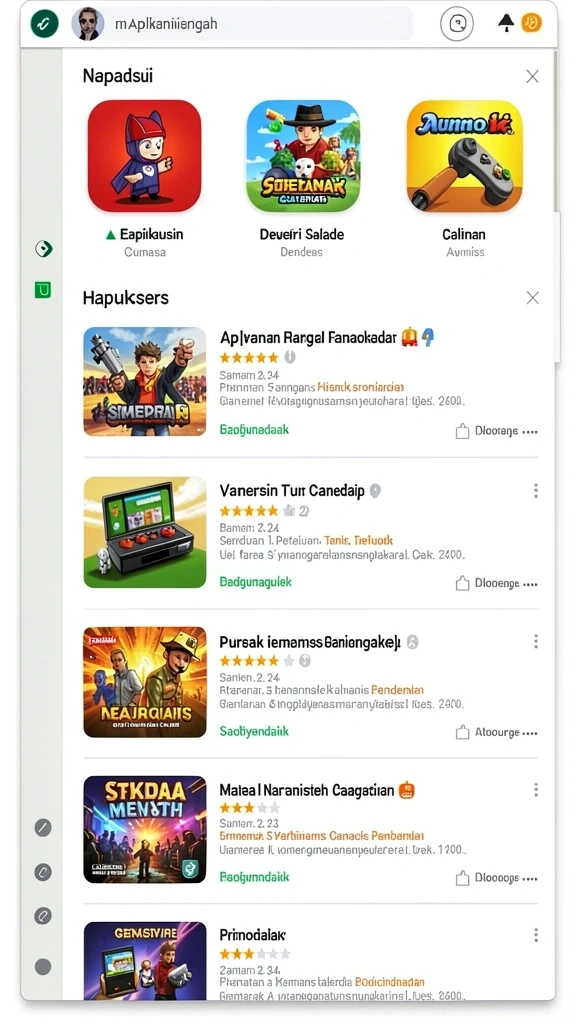The image size is (576, 1024).
Task: Open more options for Maleal Naranisteh Caagatian
Action: coord(536,790)
